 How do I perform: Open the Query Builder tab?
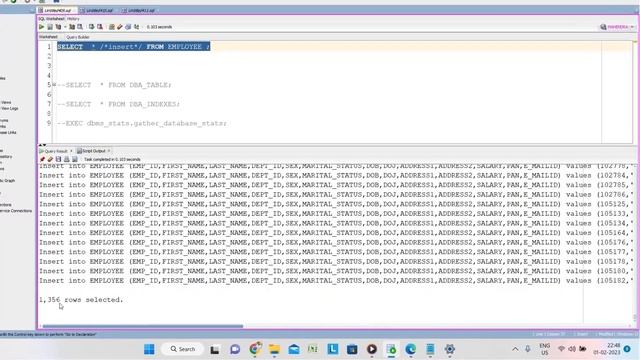pyautogui.click(x=78, y=37)
